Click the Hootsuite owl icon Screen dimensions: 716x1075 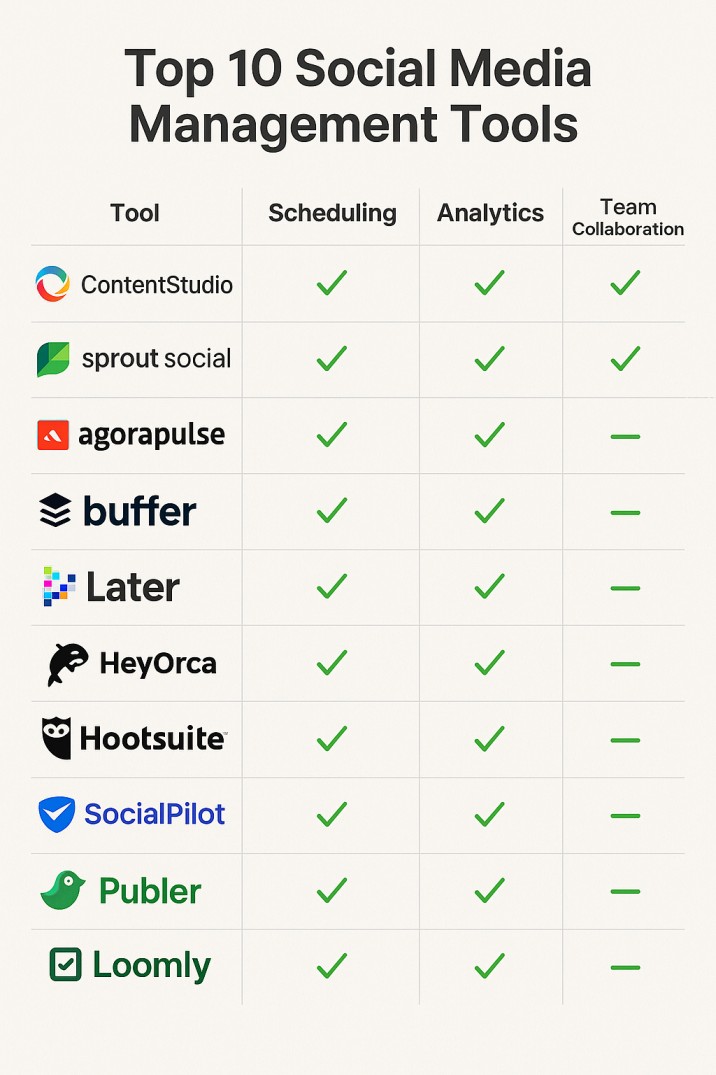click(56, 738)
